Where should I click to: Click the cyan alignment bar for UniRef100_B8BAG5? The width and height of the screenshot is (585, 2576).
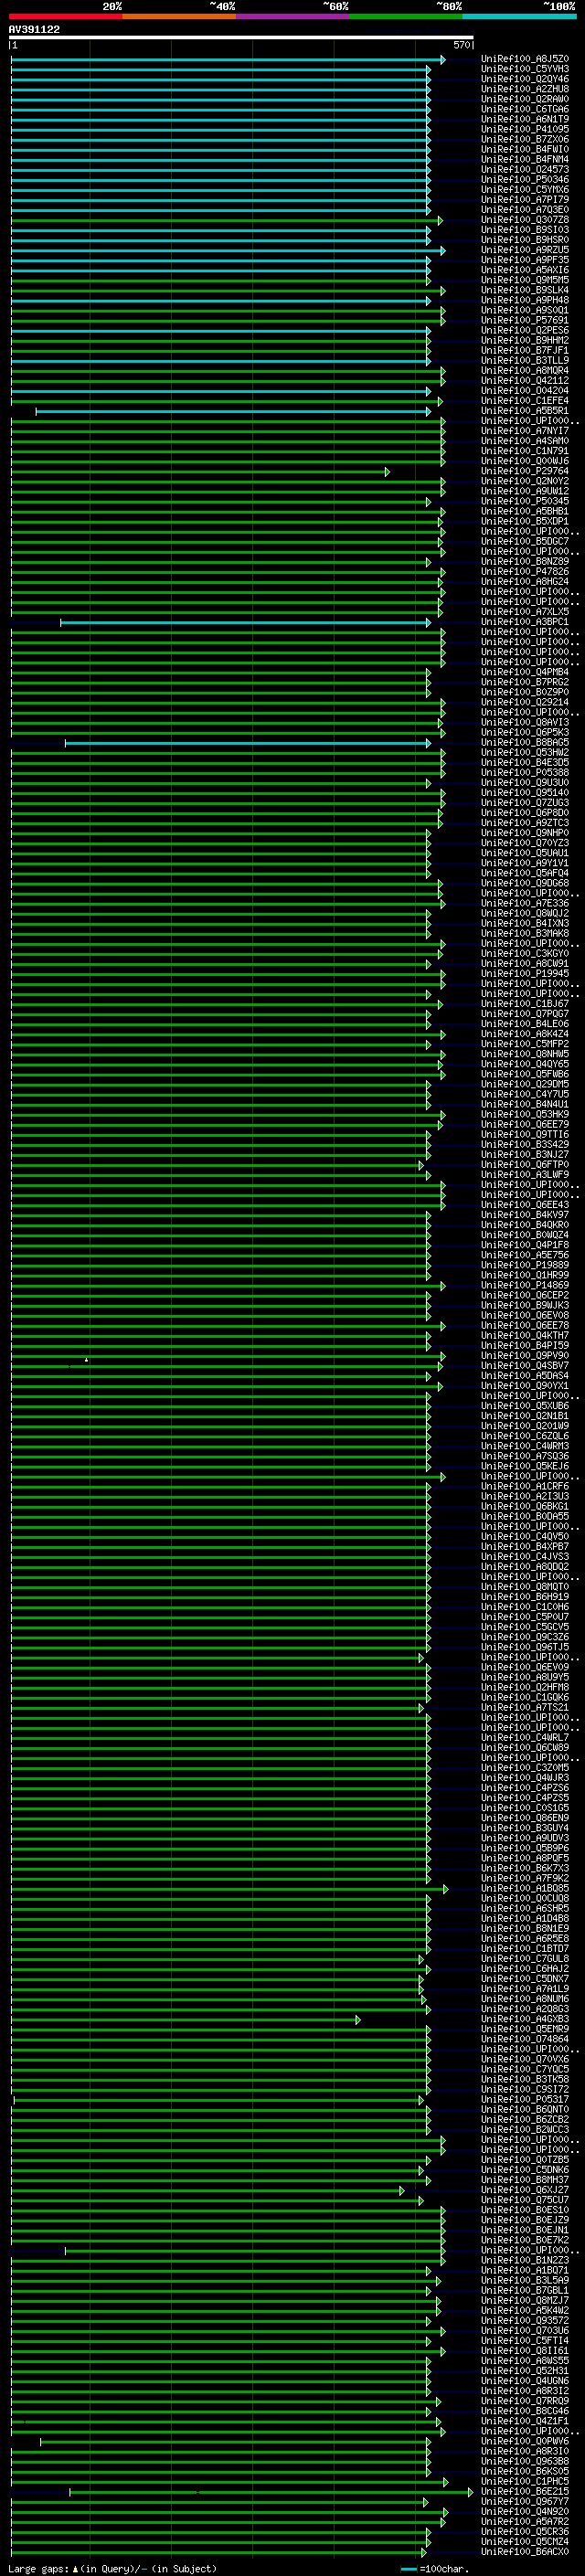pyautogui.click(x=248, y=743)
